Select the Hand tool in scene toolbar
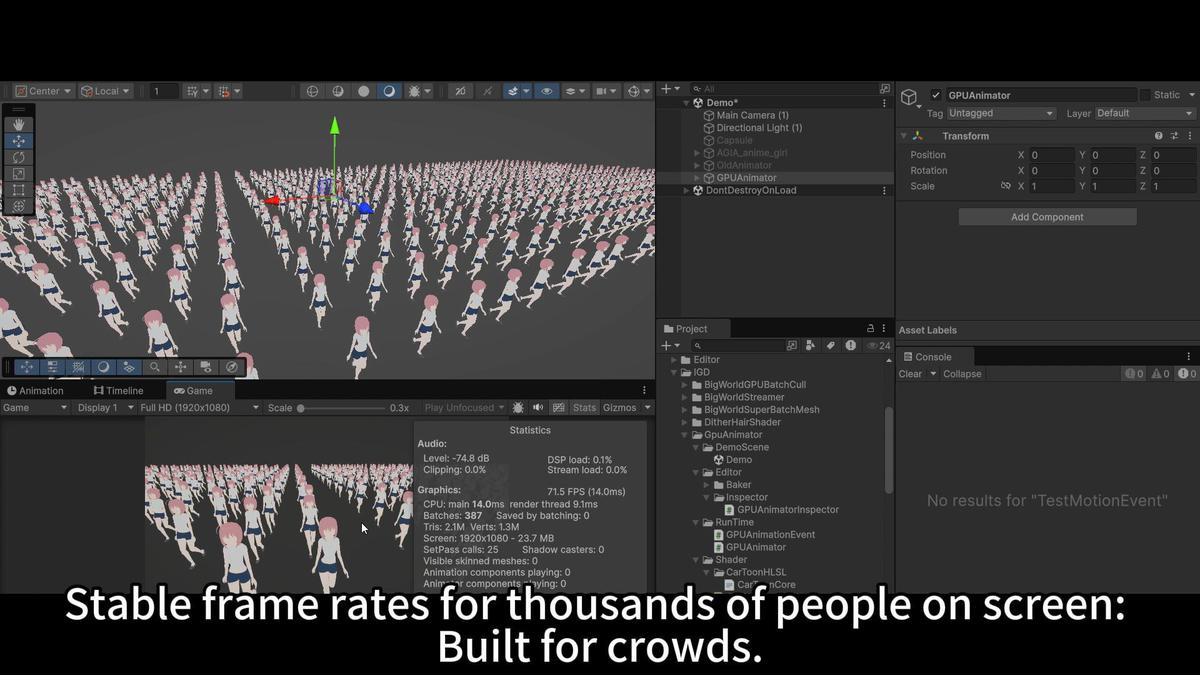Viewport: 1200px width, 675px height. tap(18, 125)
